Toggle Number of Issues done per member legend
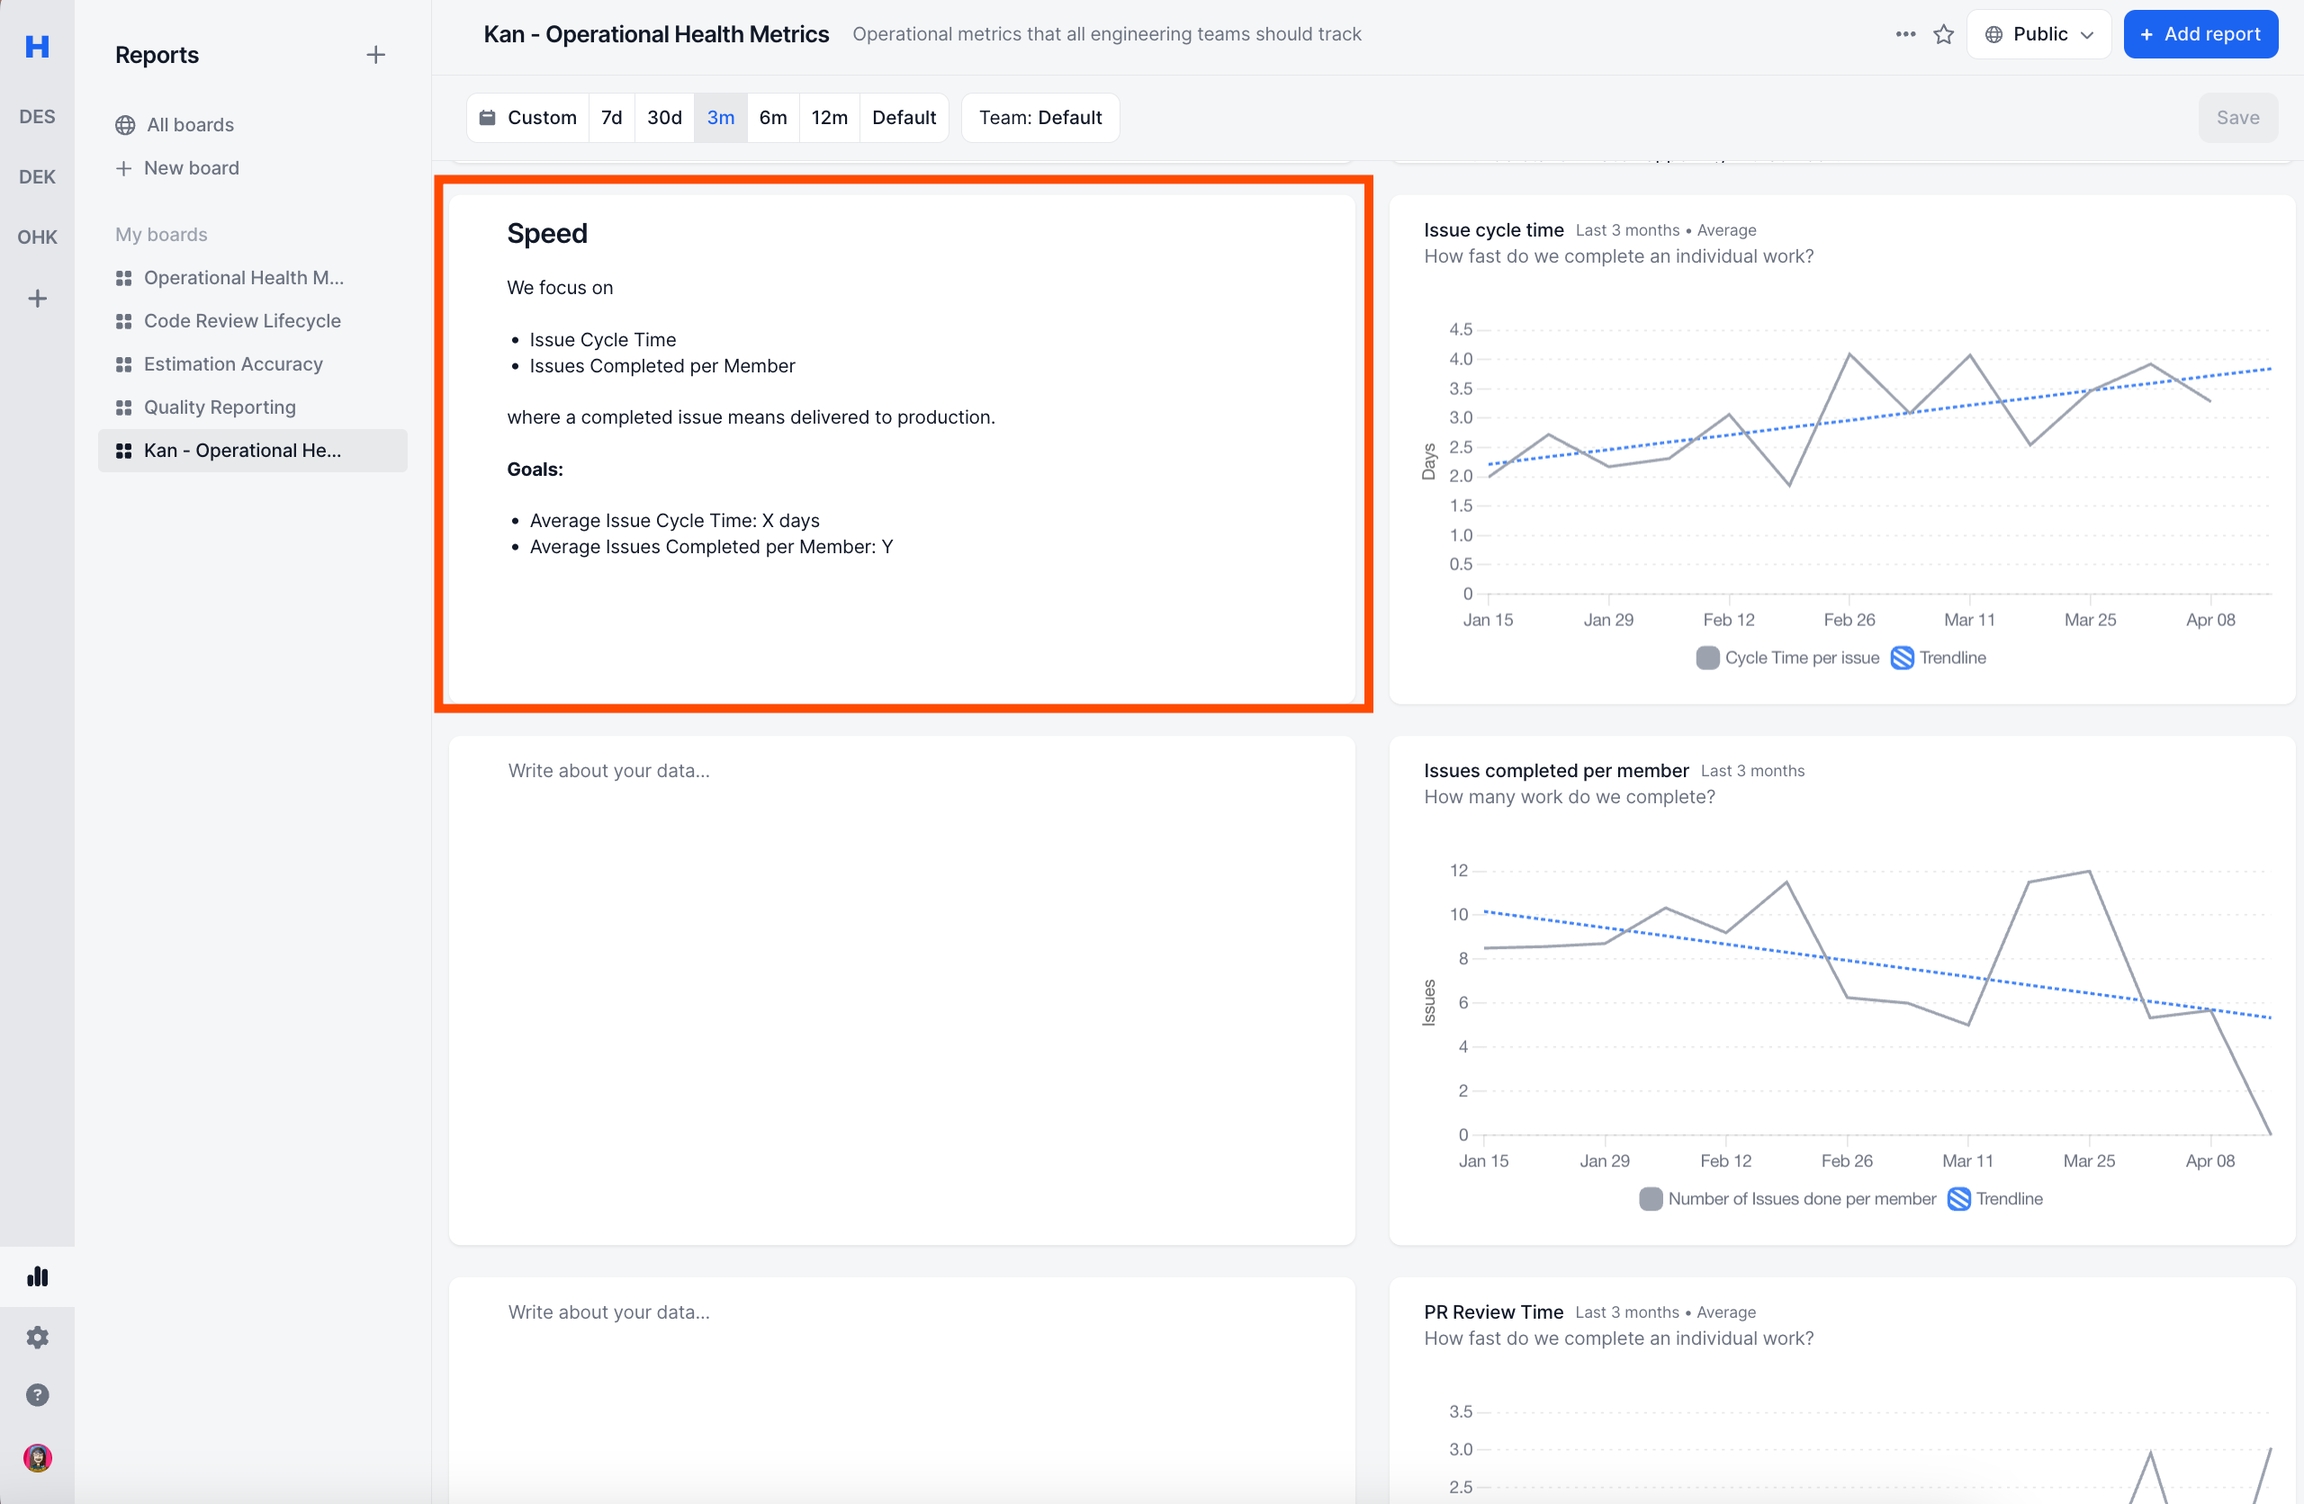 [1788, 1199]
